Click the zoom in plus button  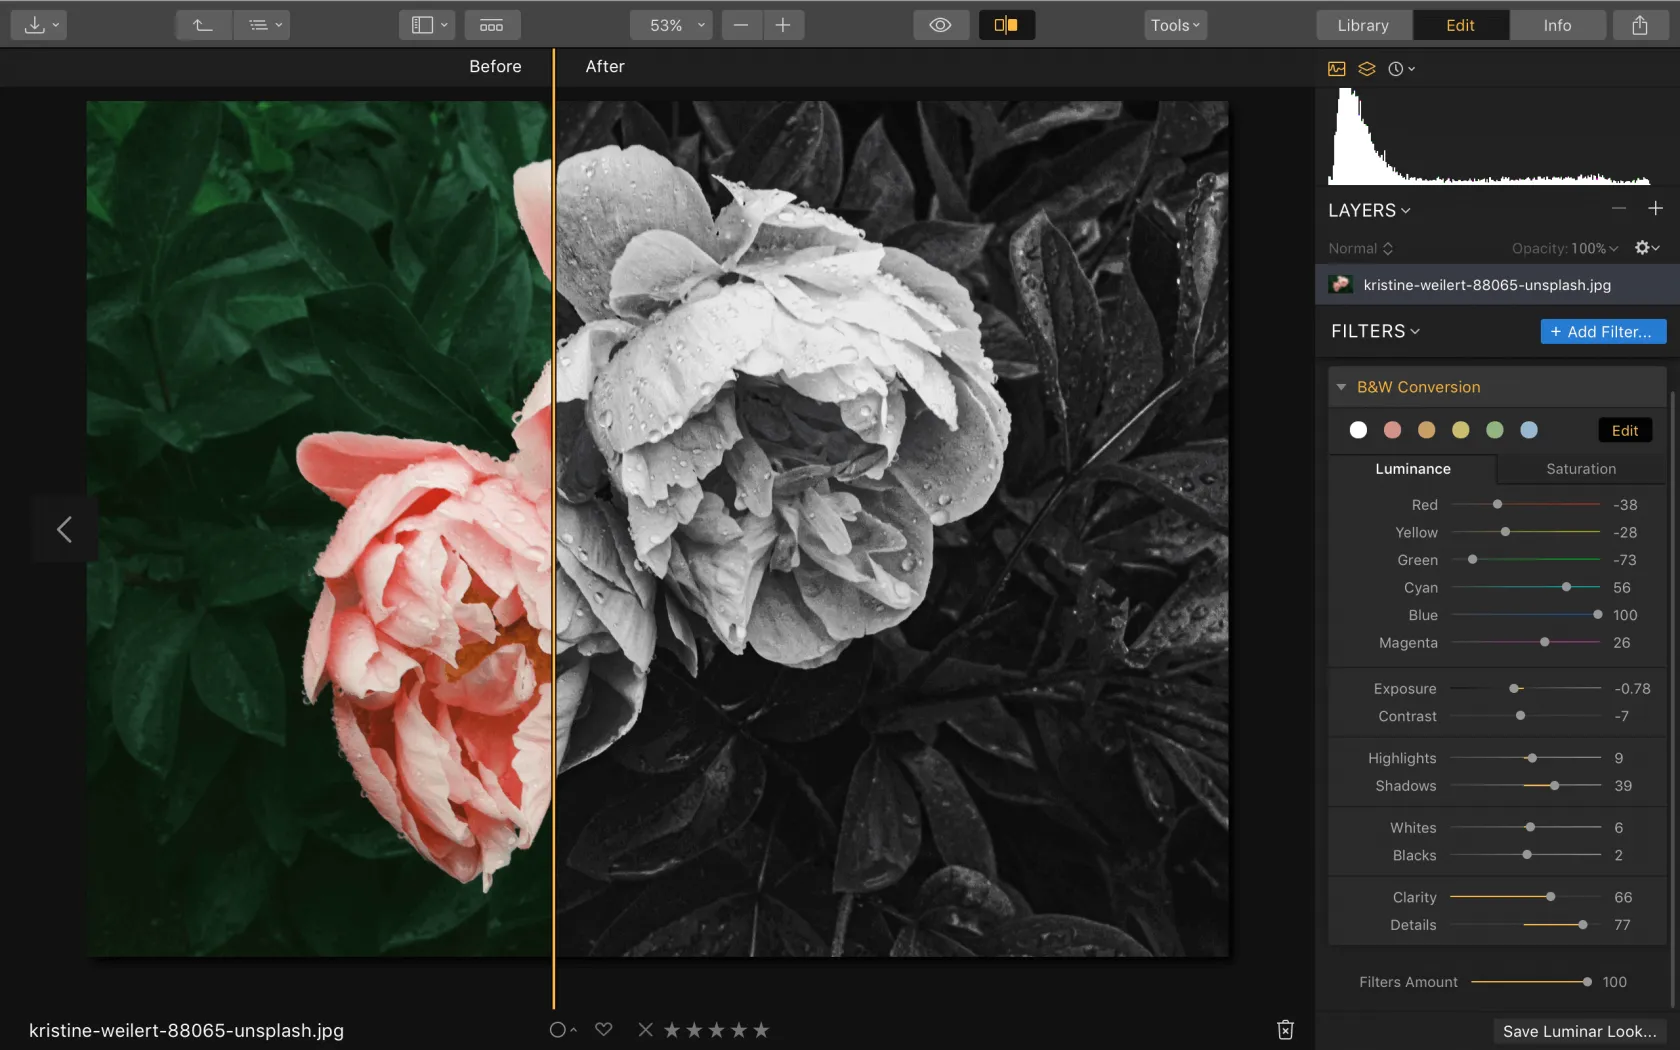coord(783,25)
